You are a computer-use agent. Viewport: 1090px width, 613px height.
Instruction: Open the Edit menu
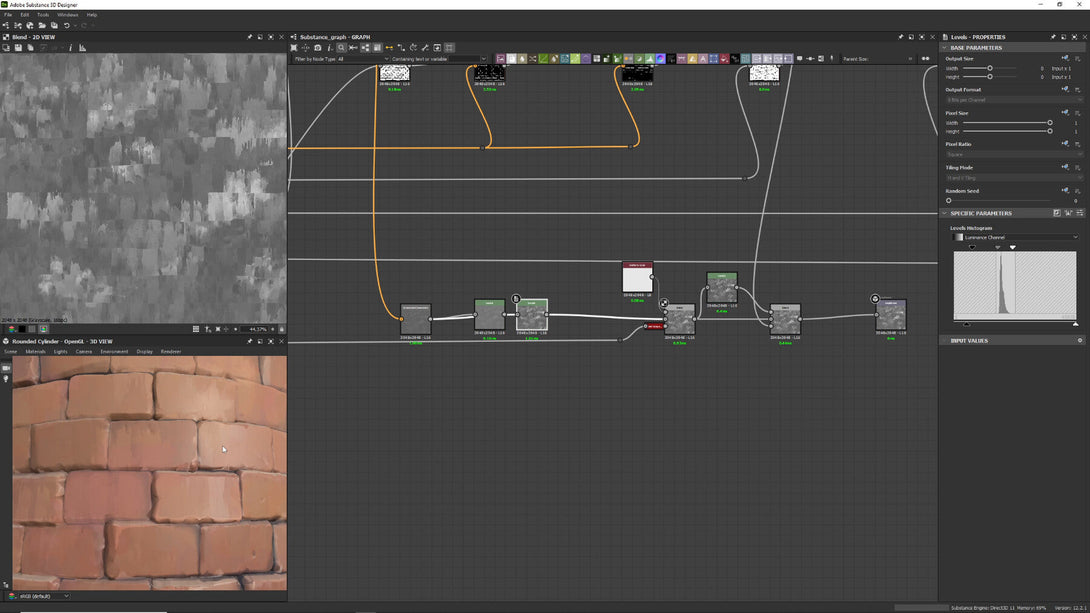[x=24, y=15]
